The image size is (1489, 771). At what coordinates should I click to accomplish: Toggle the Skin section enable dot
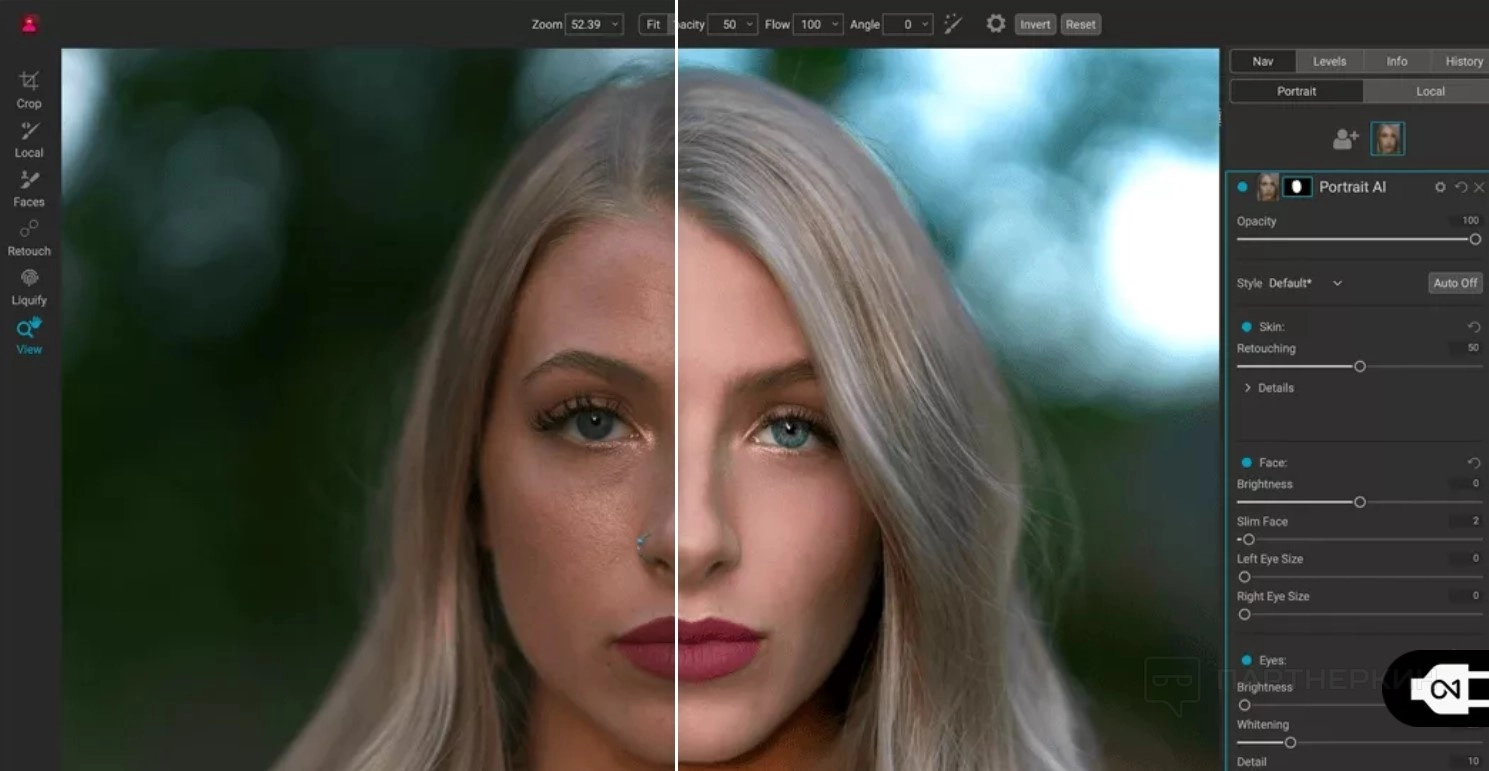[x=1246, y=327]
